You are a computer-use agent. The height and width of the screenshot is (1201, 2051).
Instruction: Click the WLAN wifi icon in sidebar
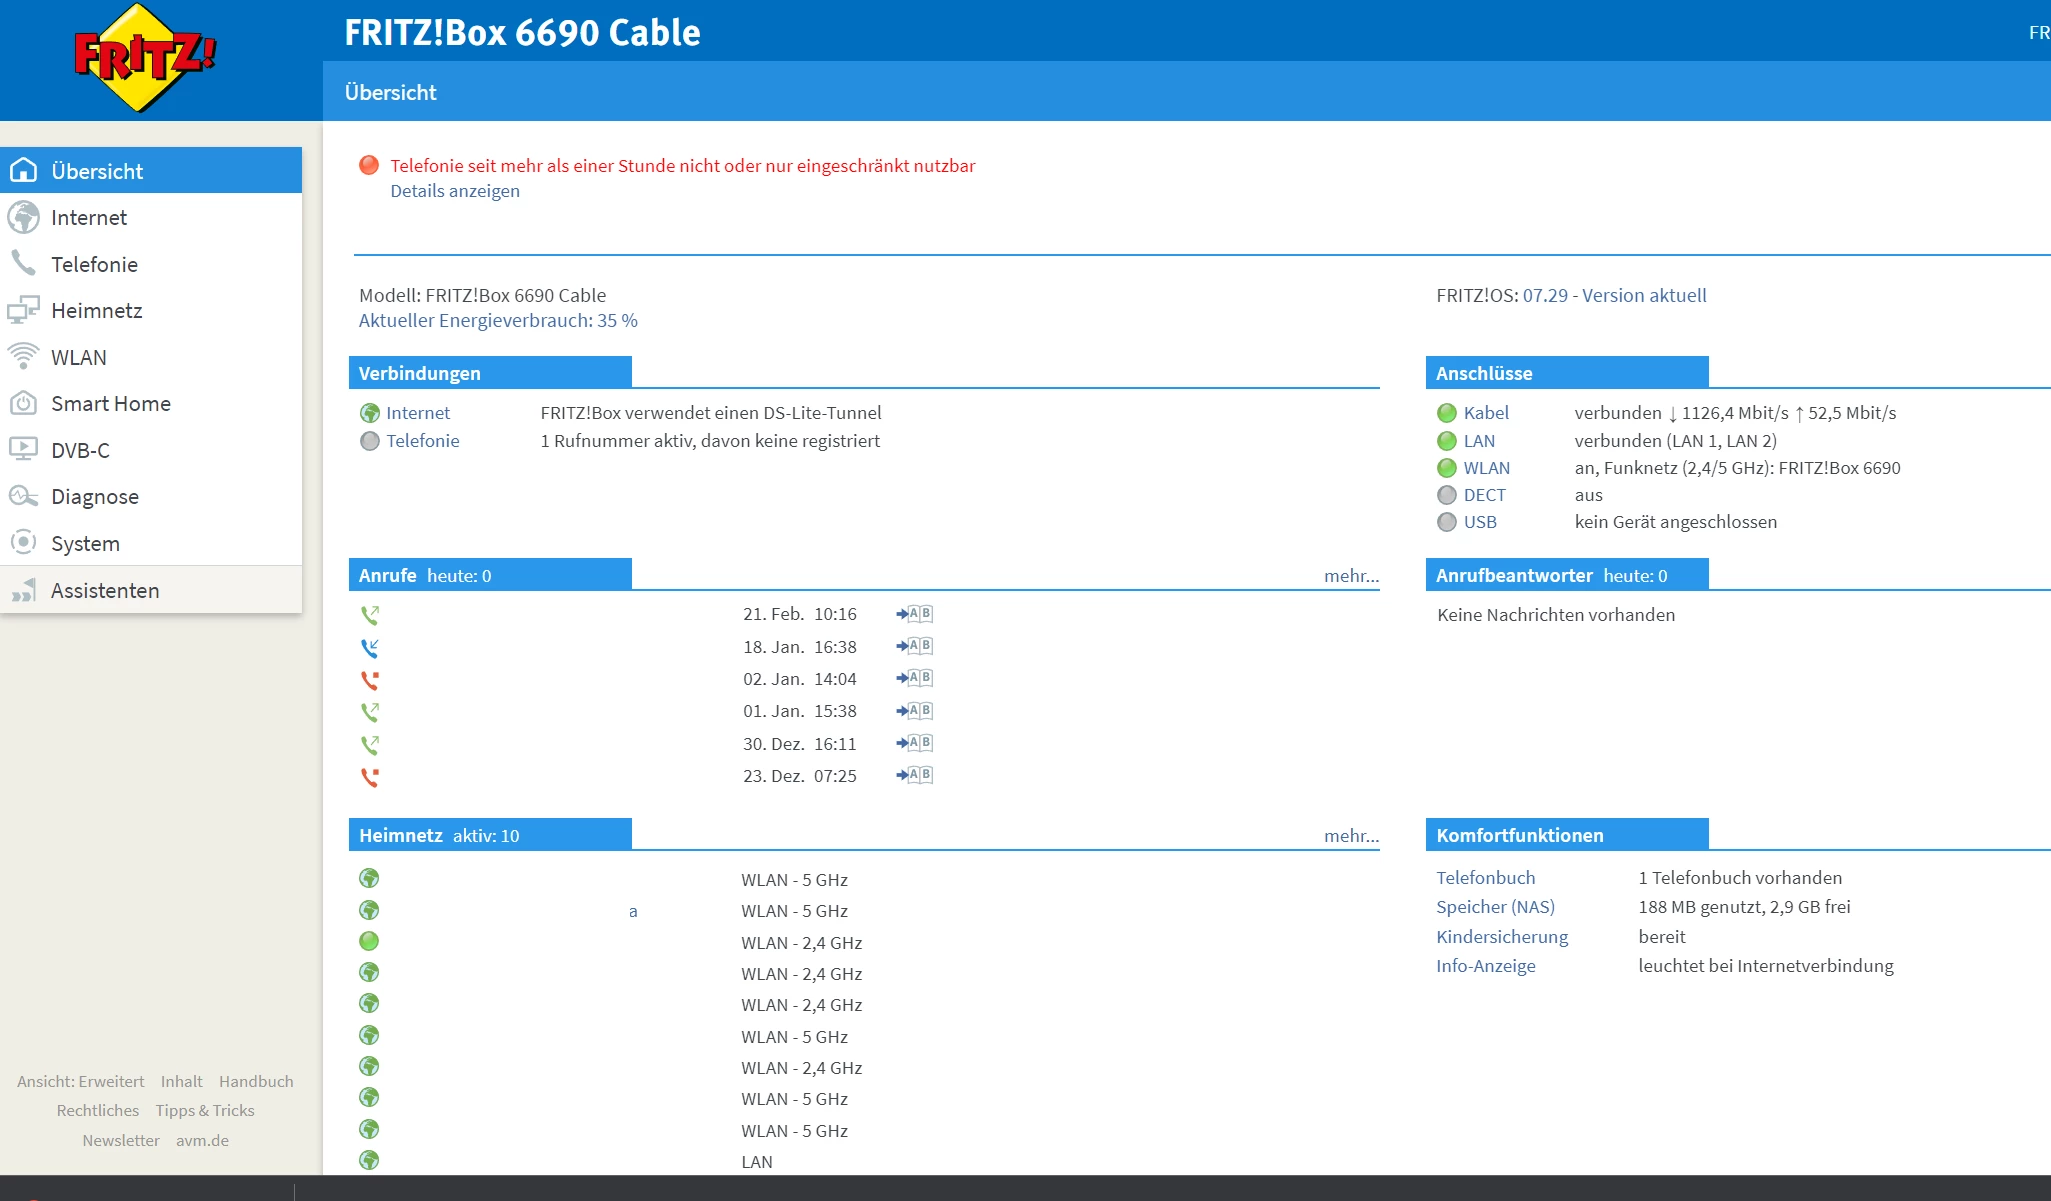point(23,356)
